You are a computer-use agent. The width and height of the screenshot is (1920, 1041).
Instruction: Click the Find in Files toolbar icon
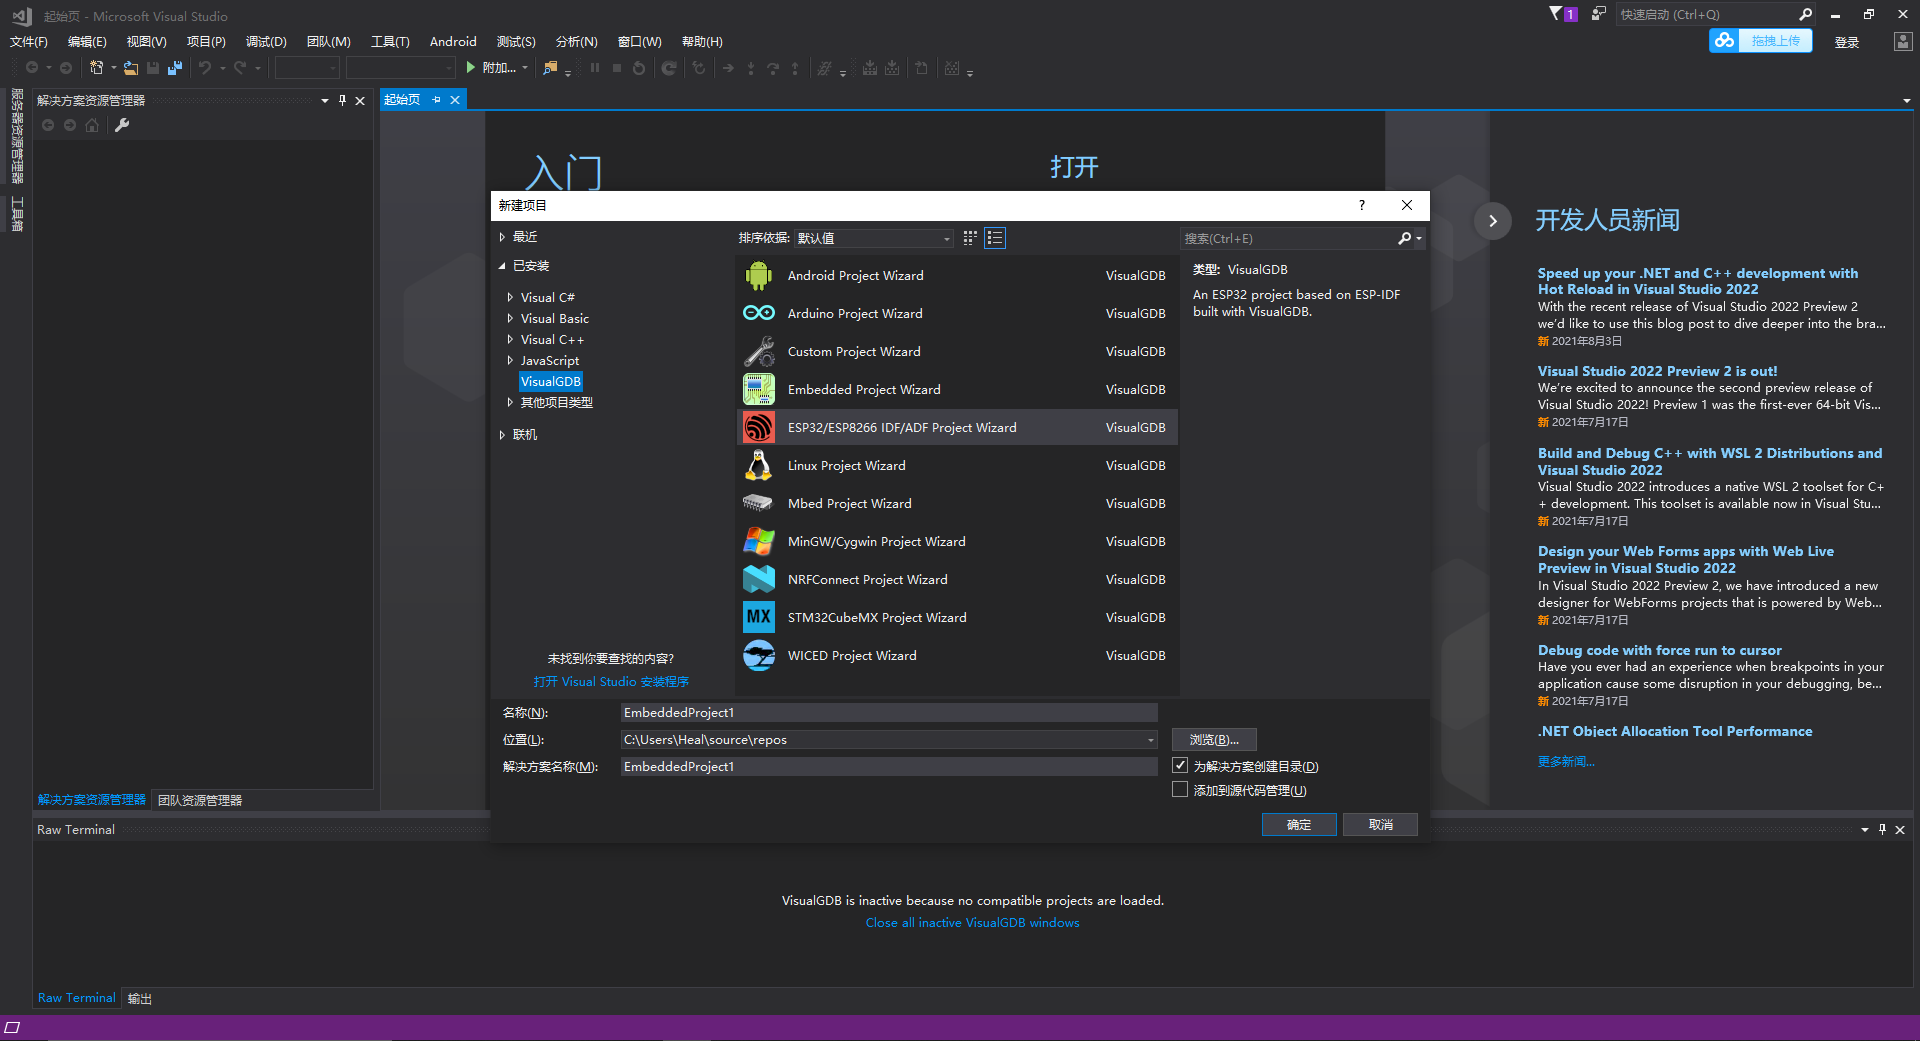(x=550, y=68)
